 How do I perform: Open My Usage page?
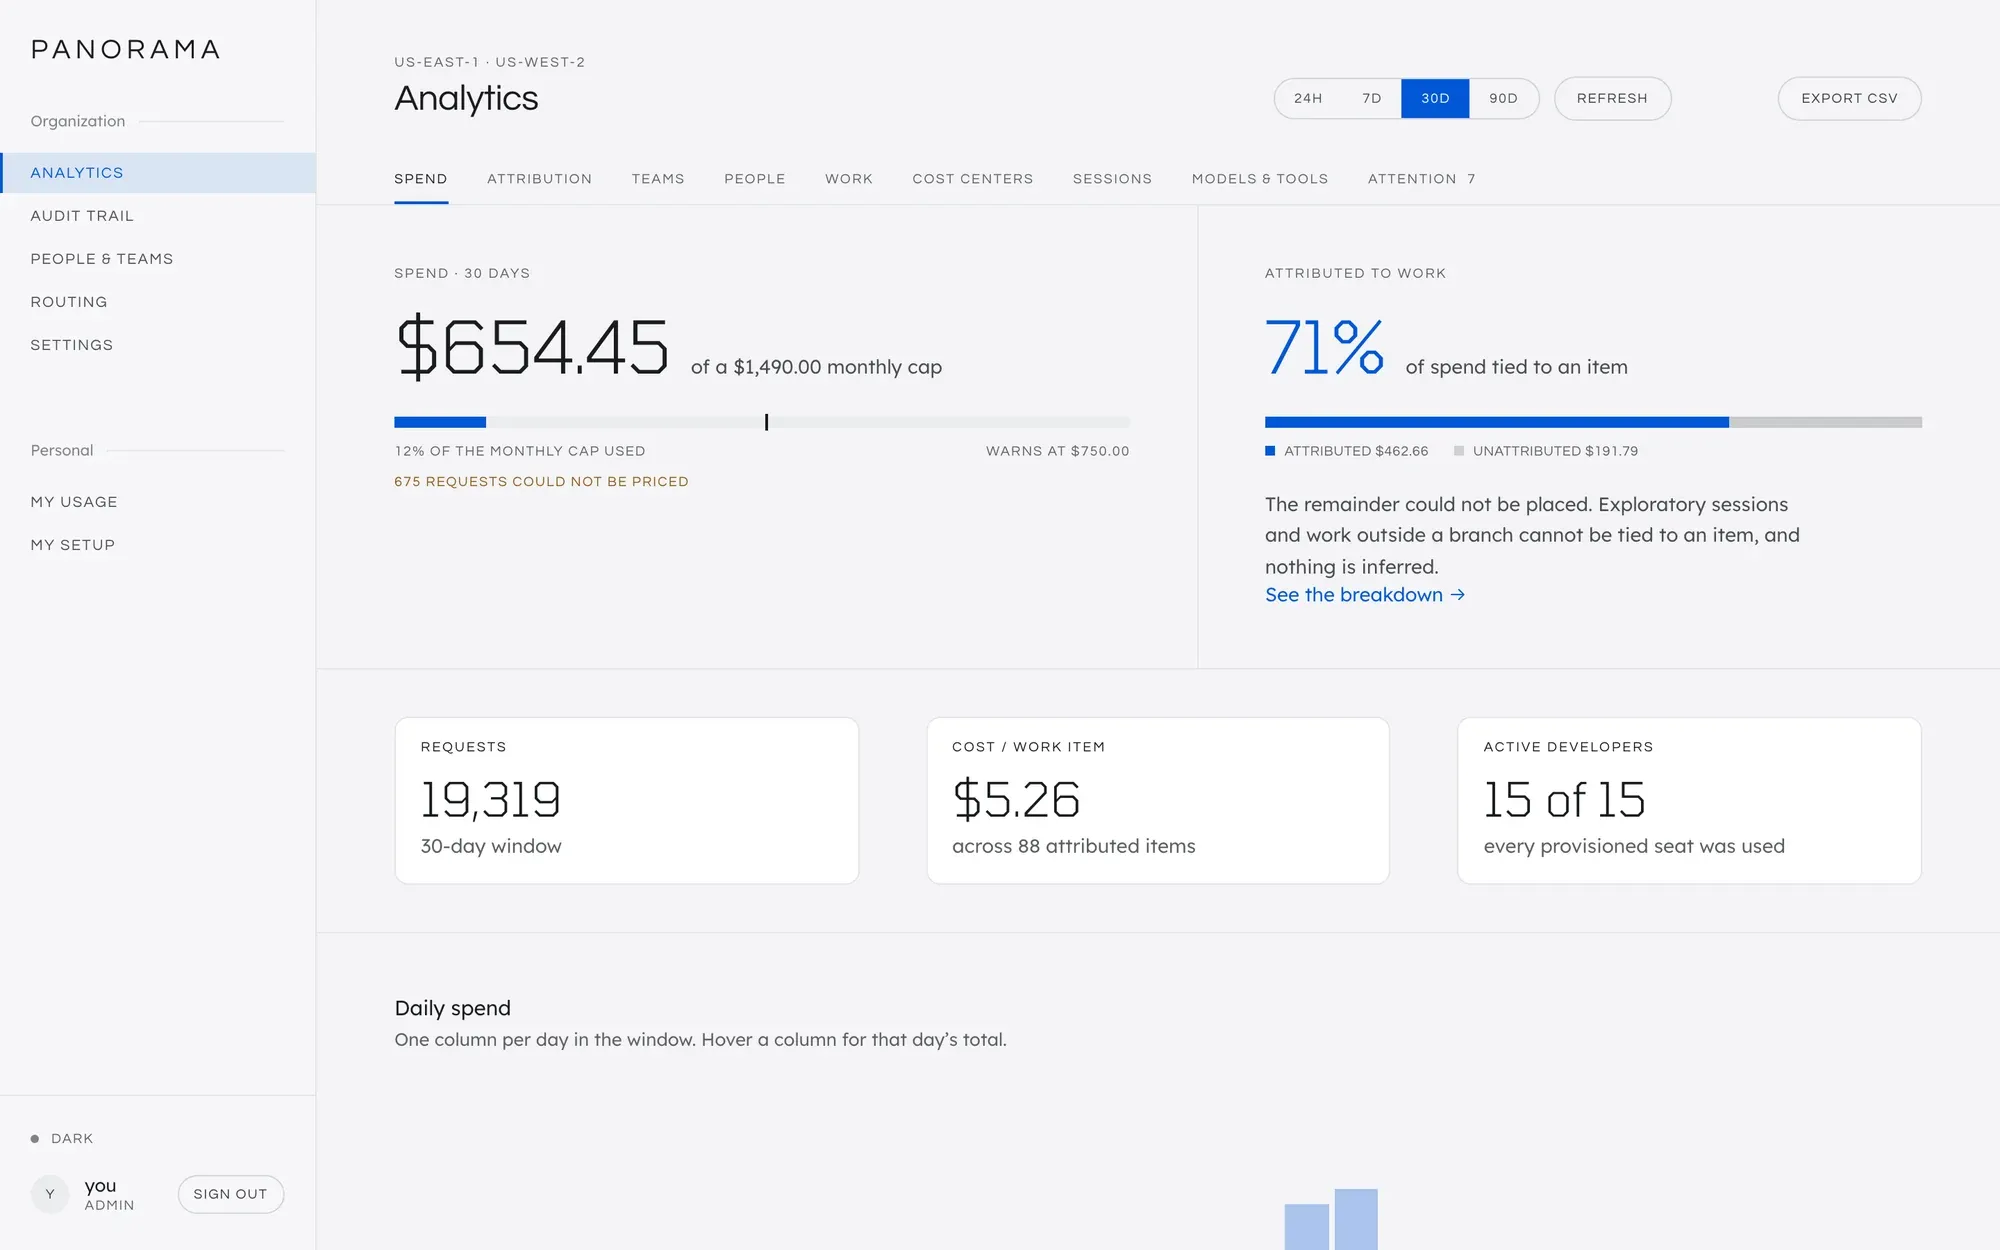(158, 502)
